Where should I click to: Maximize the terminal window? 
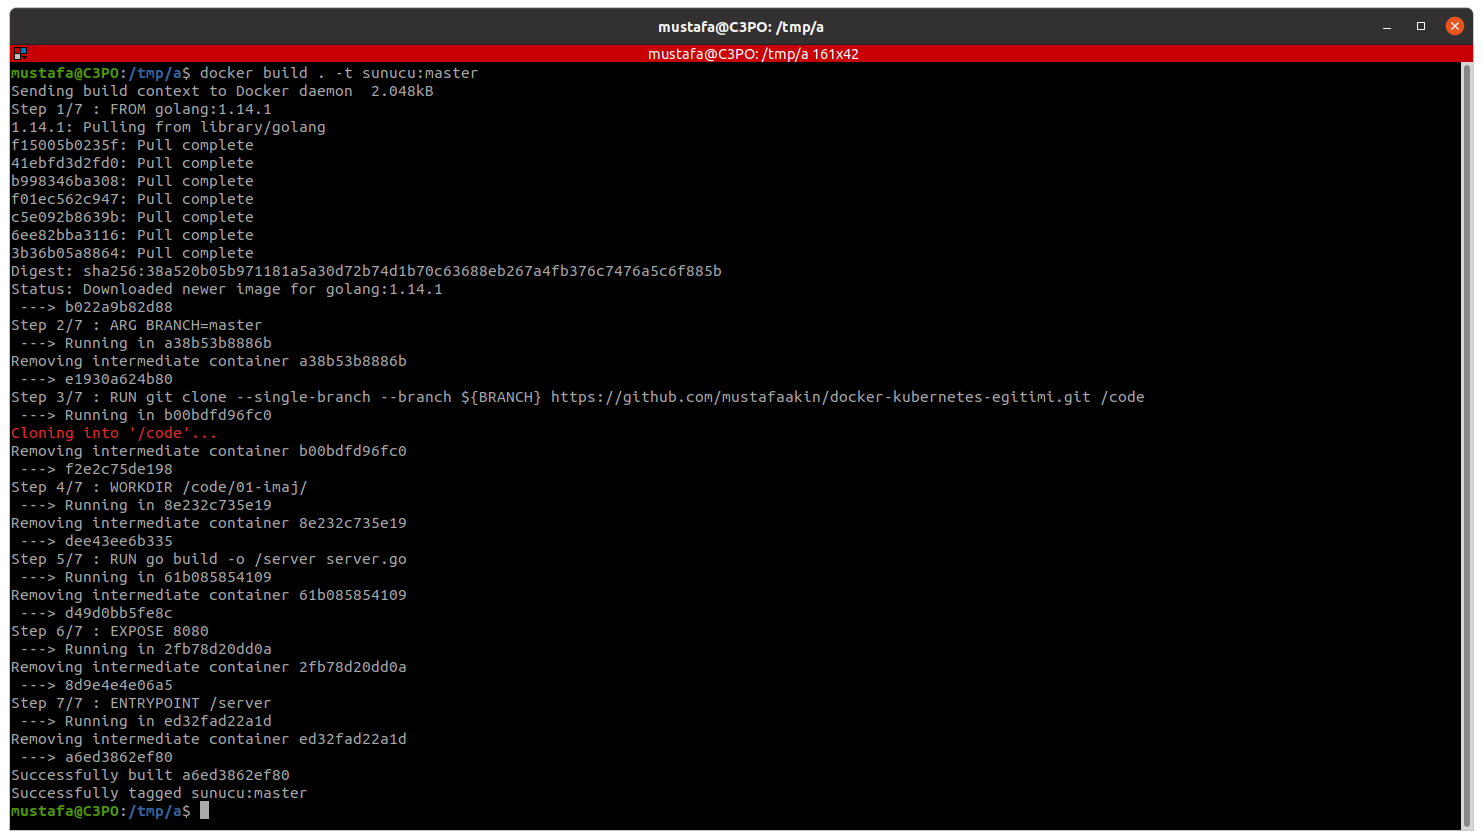click(1421, 27)
